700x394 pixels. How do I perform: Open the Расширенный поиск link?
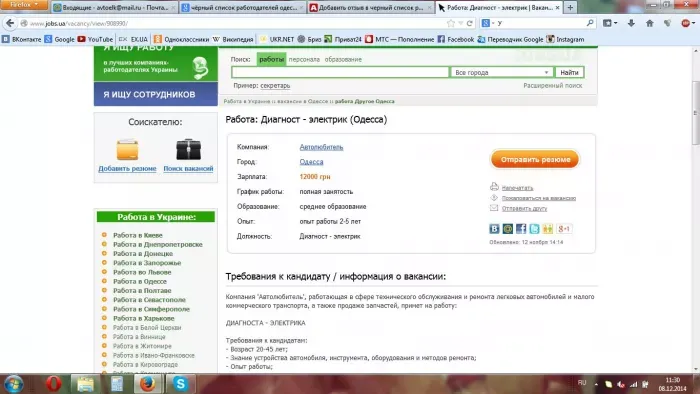coord(553,85)
